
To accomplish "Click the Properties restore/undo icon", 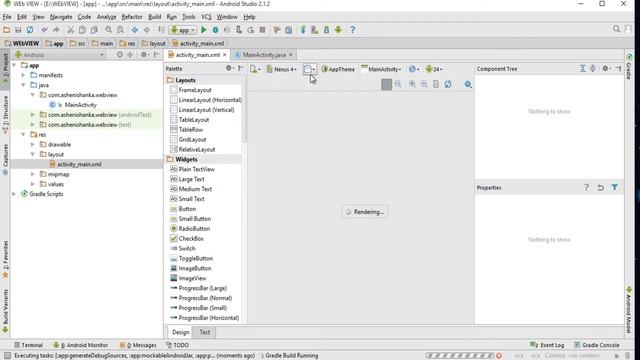I will point(600,187).
